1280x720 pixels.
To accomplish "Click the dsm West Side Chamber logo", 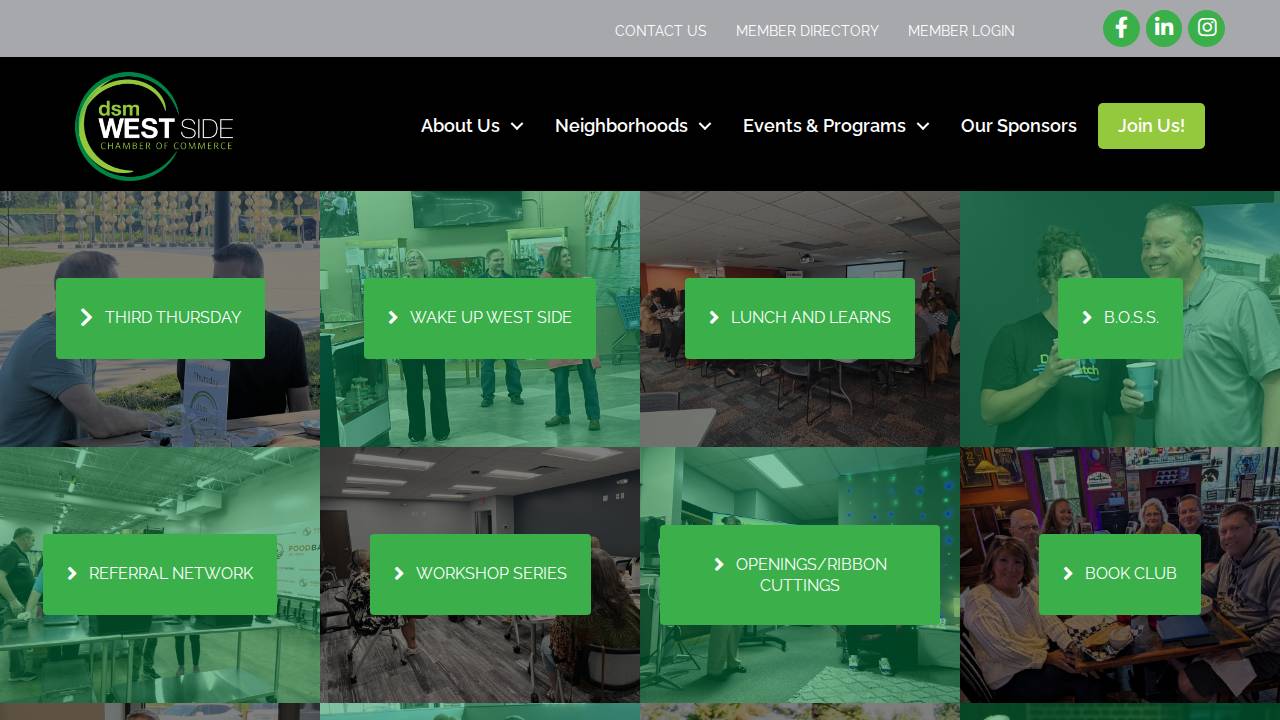I will [x=154, y=125].
